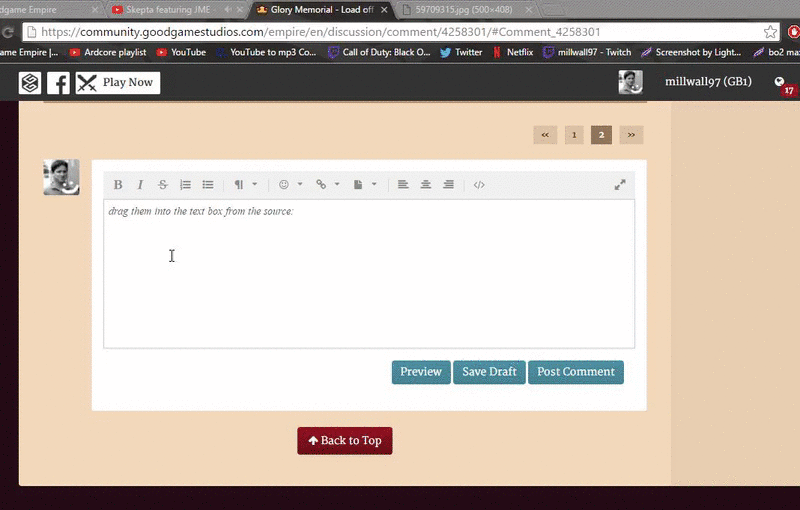Go to next page with » button
The height and width of the screenshot is (510, 800).
[631, 135]
